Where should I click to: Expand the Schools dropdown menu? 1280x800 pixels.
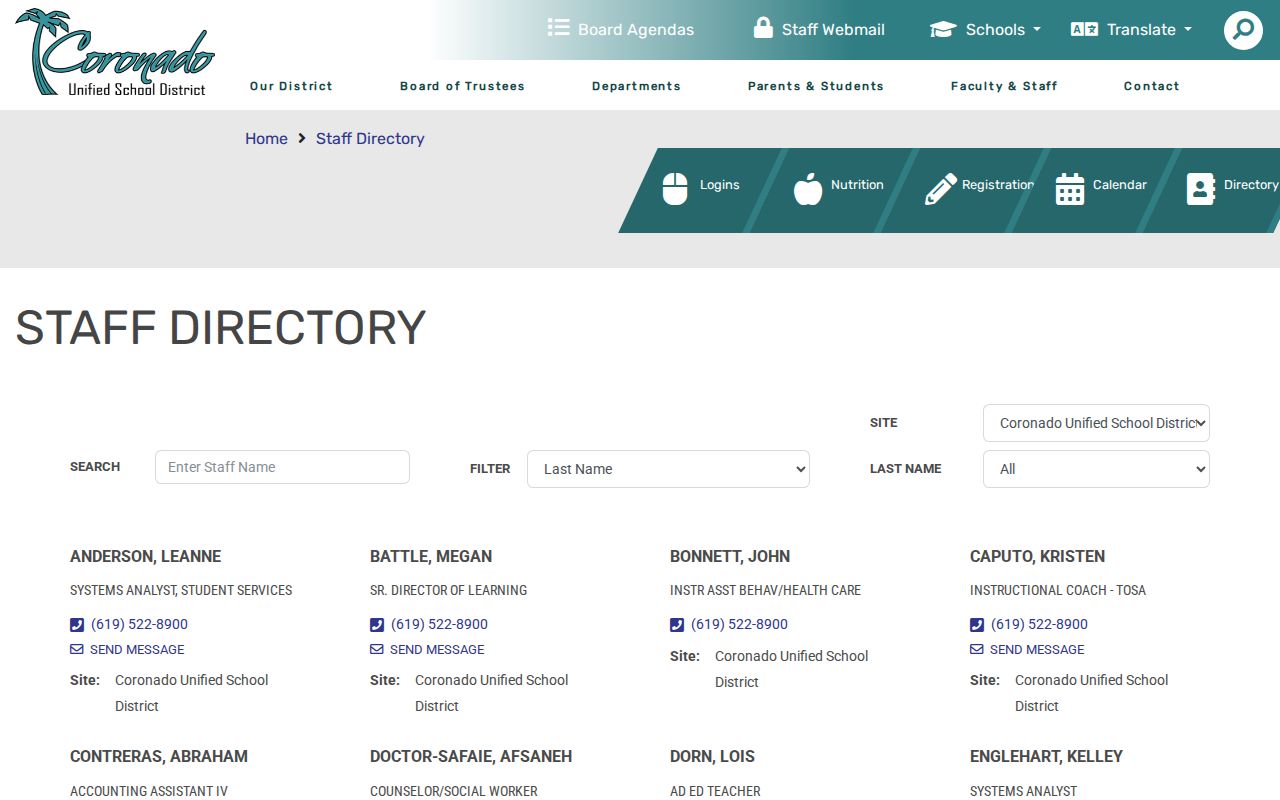coord(985,29)
